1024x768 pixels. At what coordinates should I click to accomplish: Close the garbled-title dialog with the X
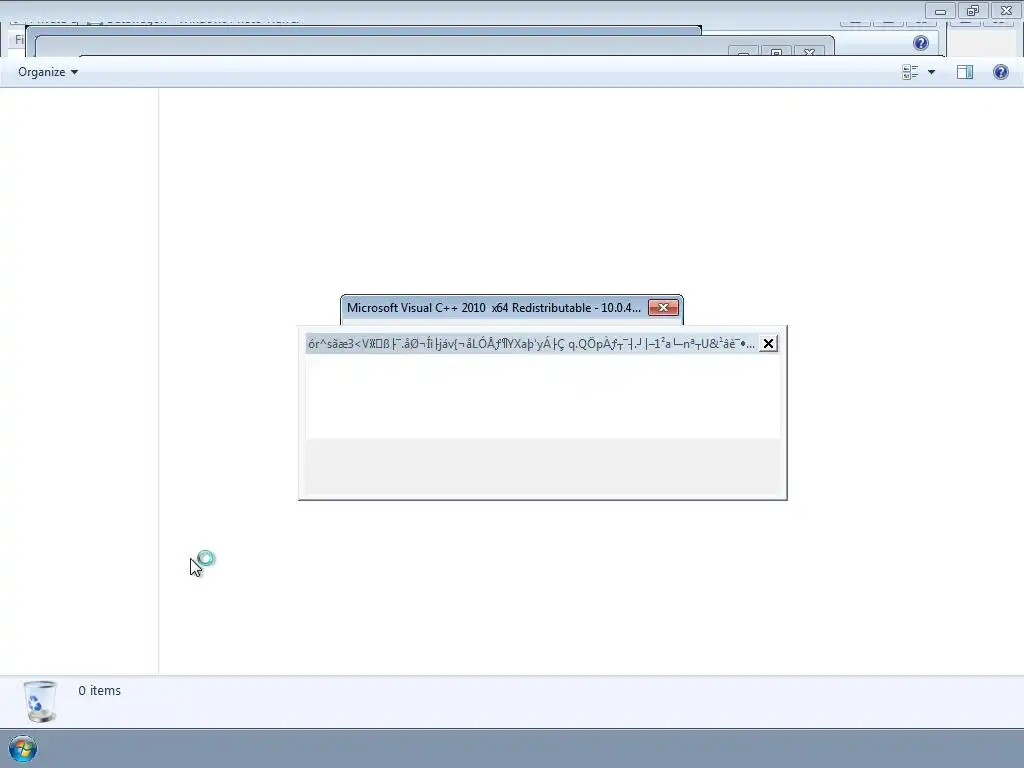point(769,344)
